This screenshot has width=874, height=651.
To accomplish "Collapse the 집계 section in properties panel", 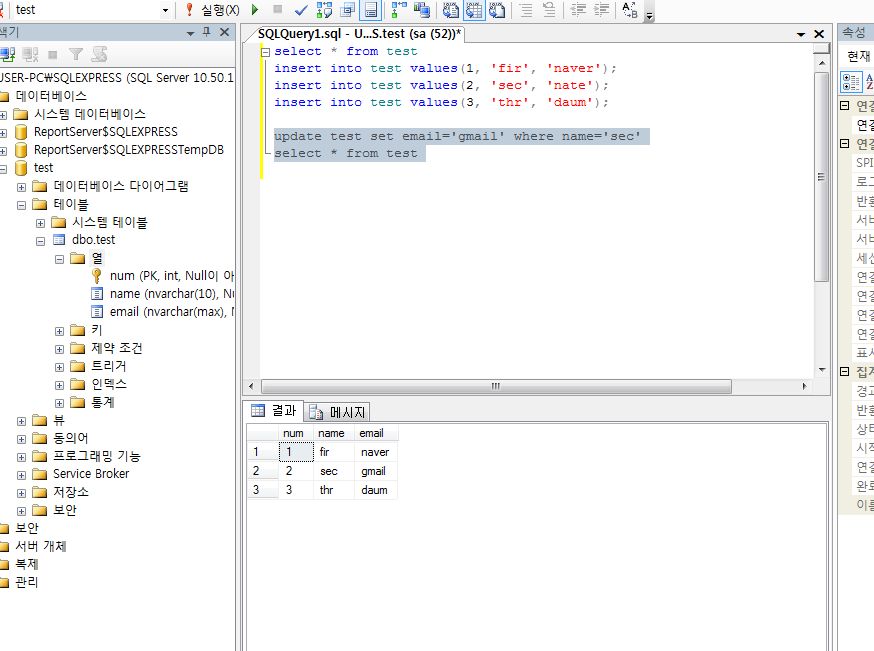I will [844, 371].
